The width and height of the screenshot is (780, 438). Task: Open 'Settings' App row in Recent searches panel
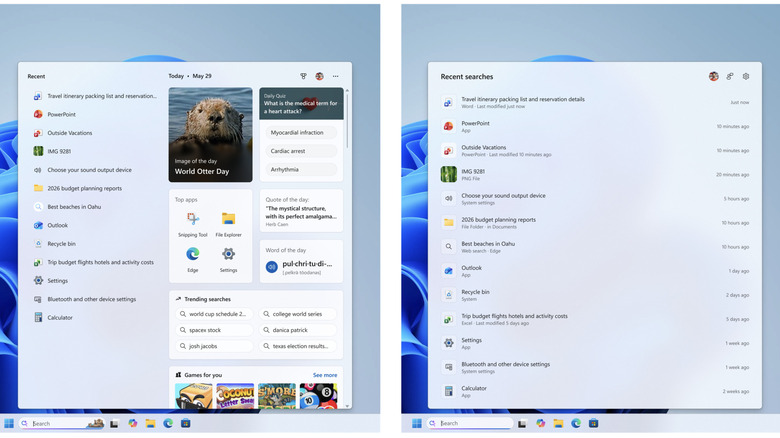coord(595,343)
